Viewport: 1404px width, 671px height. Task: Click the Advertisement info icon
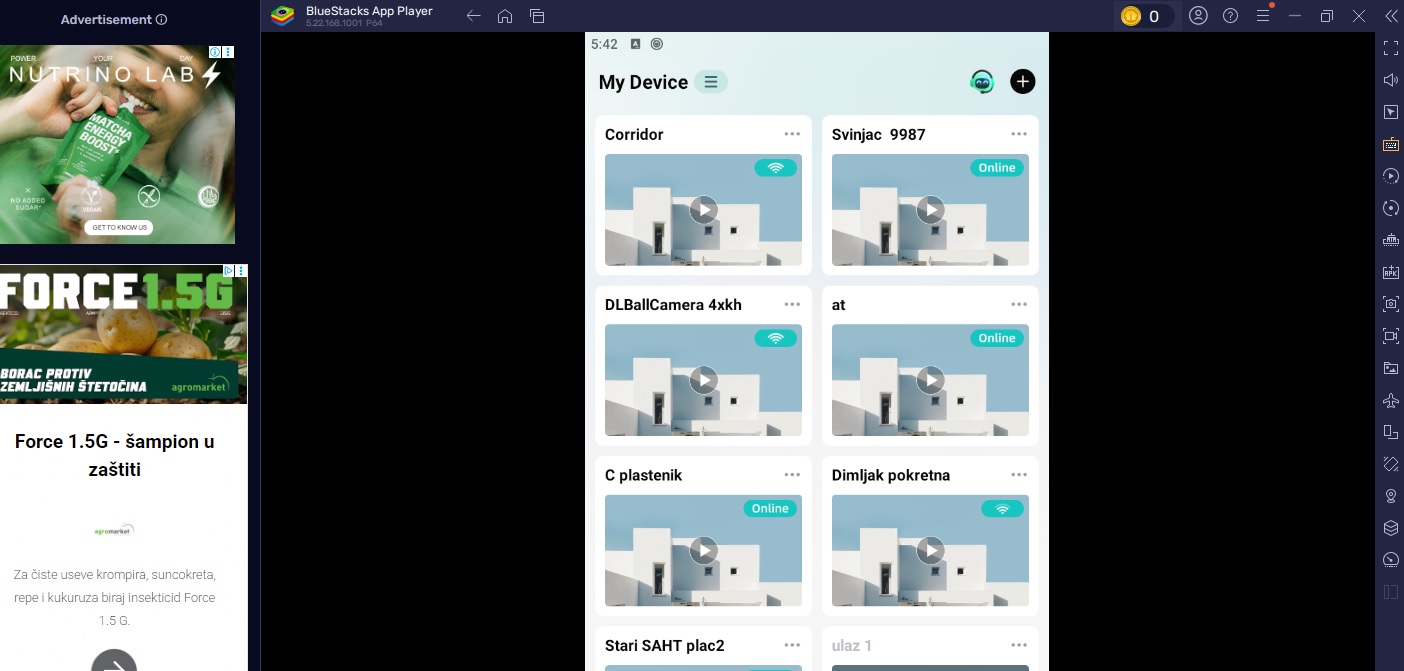[x=162, y=19]
